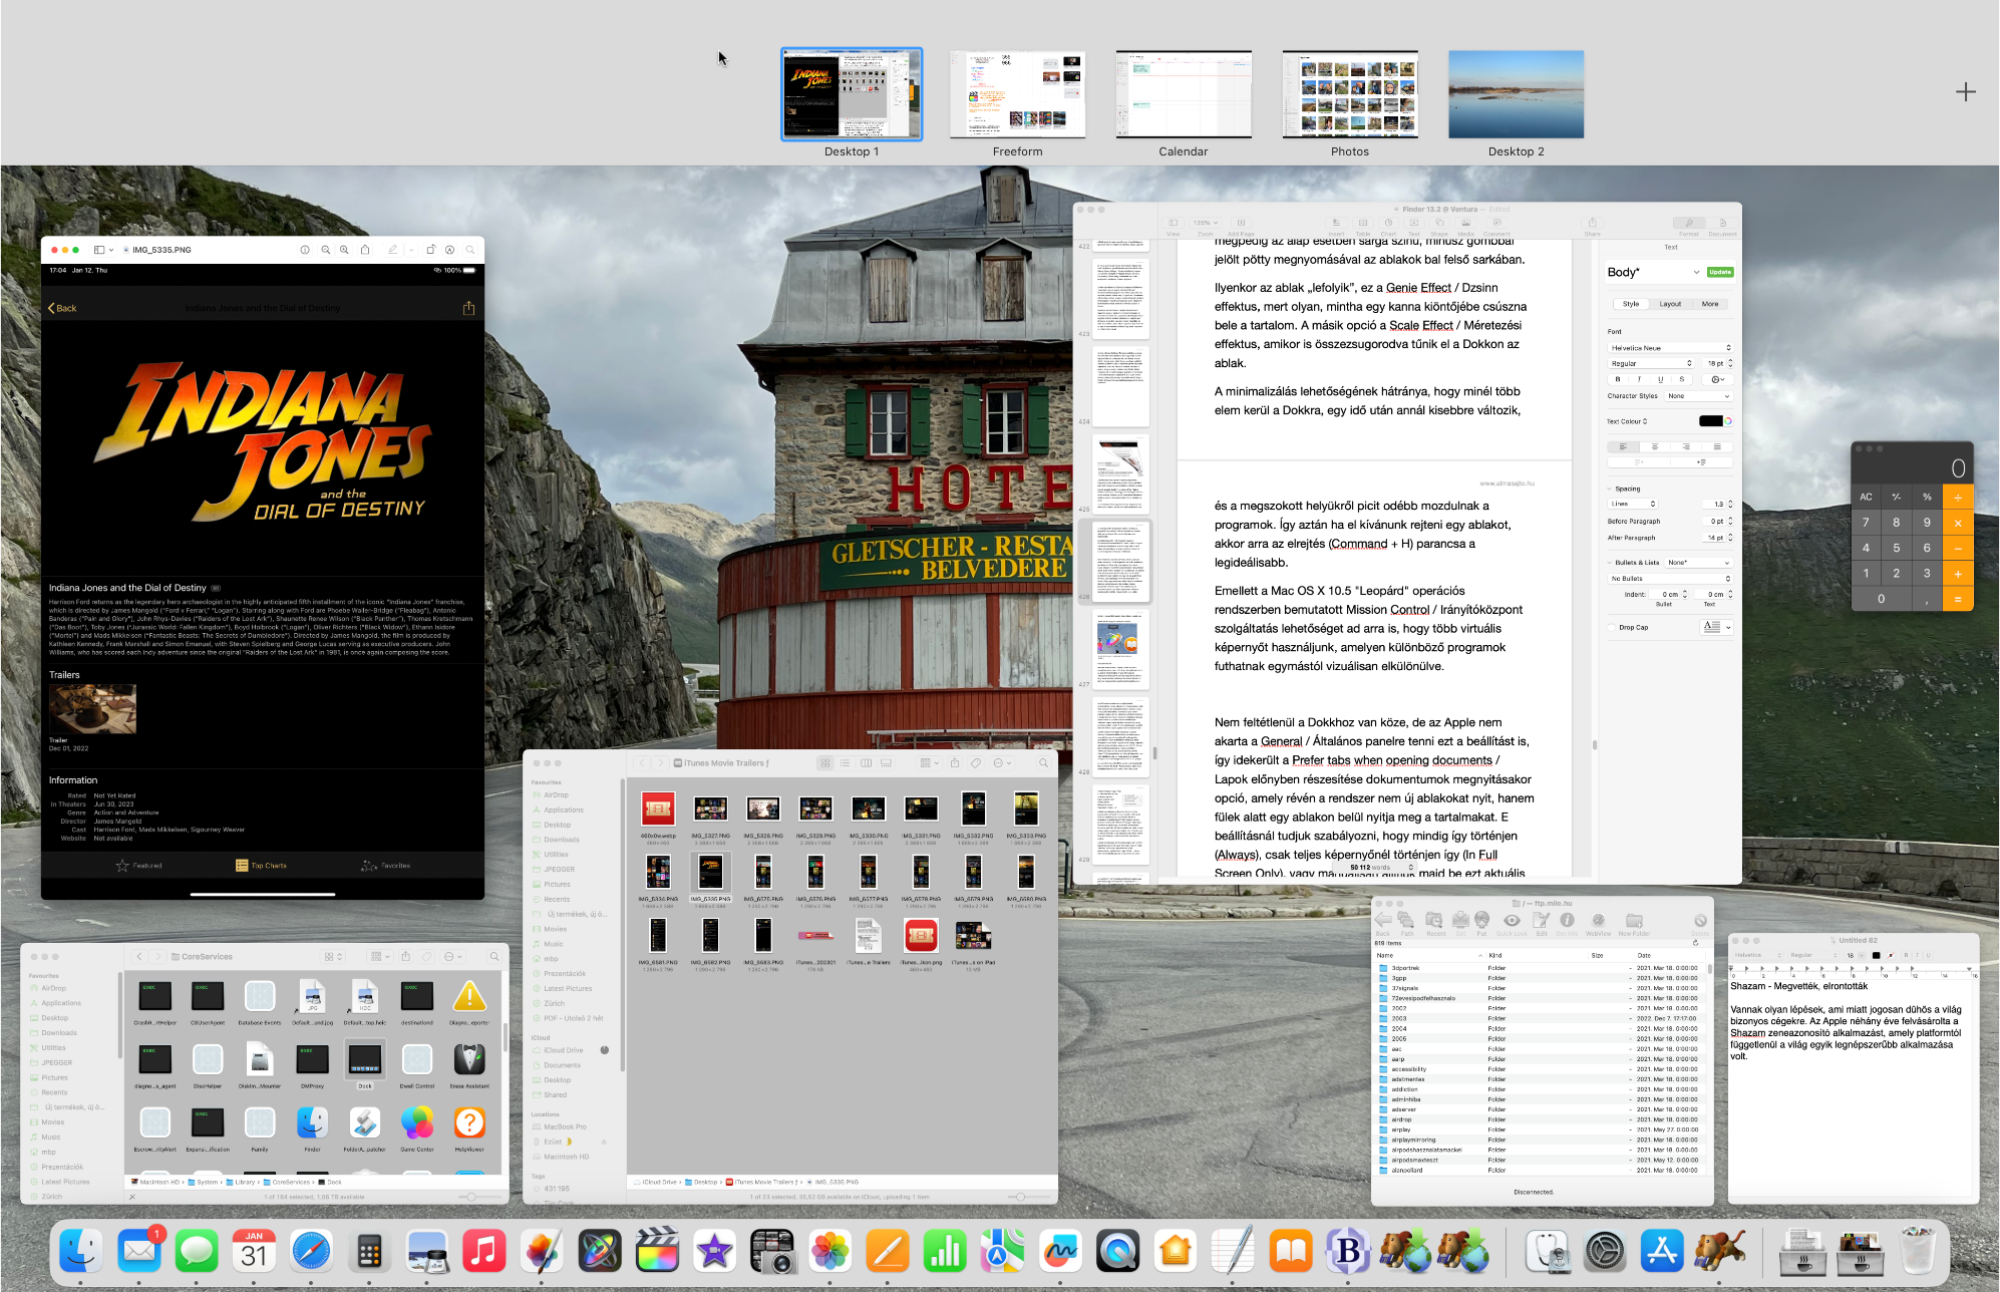Open Photos app from the Dock

coord(830,1251)
